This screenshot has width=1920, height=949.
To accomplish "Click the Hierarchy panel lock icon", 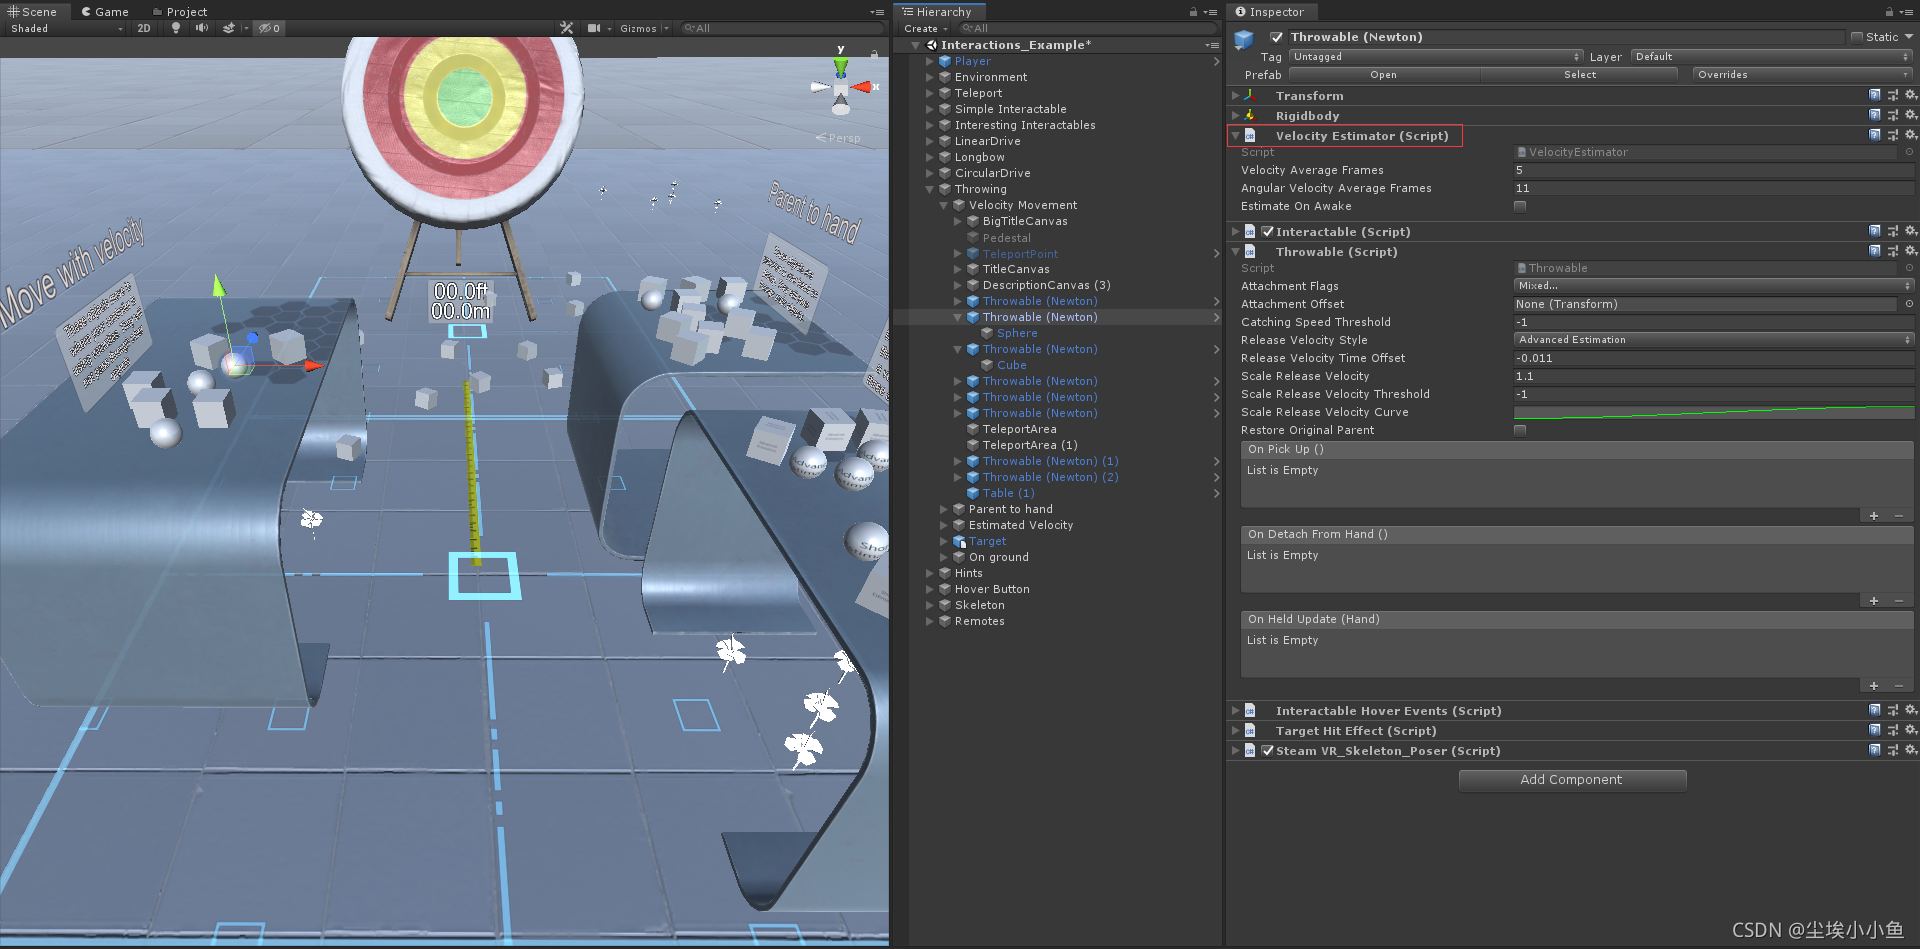I will click(x=1193, y=12).
